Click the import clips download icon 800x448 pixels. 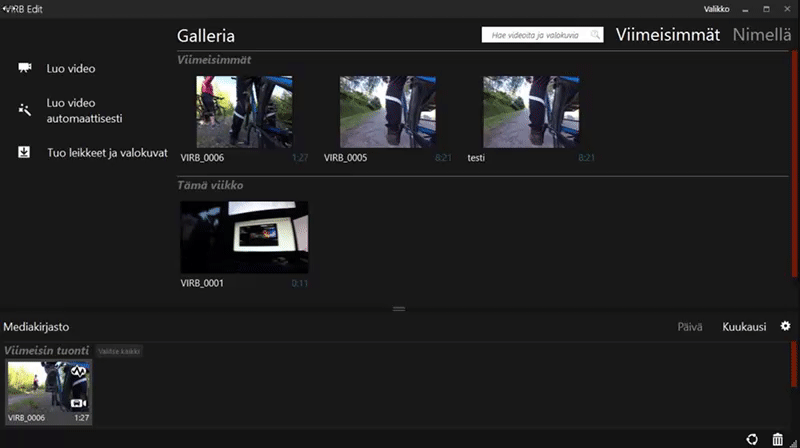tap(24, 152)
